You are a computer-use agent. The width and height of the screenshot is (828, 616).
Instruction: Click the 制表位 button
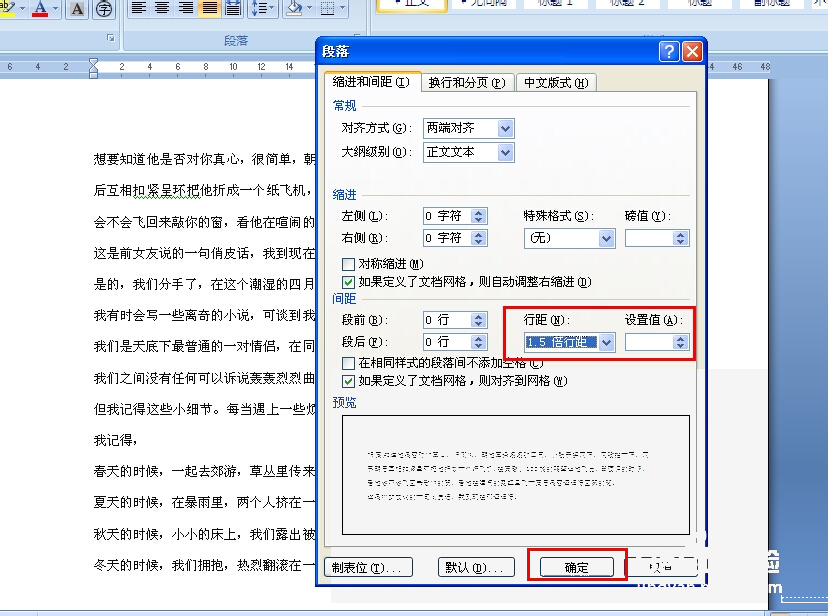(368, 568)
